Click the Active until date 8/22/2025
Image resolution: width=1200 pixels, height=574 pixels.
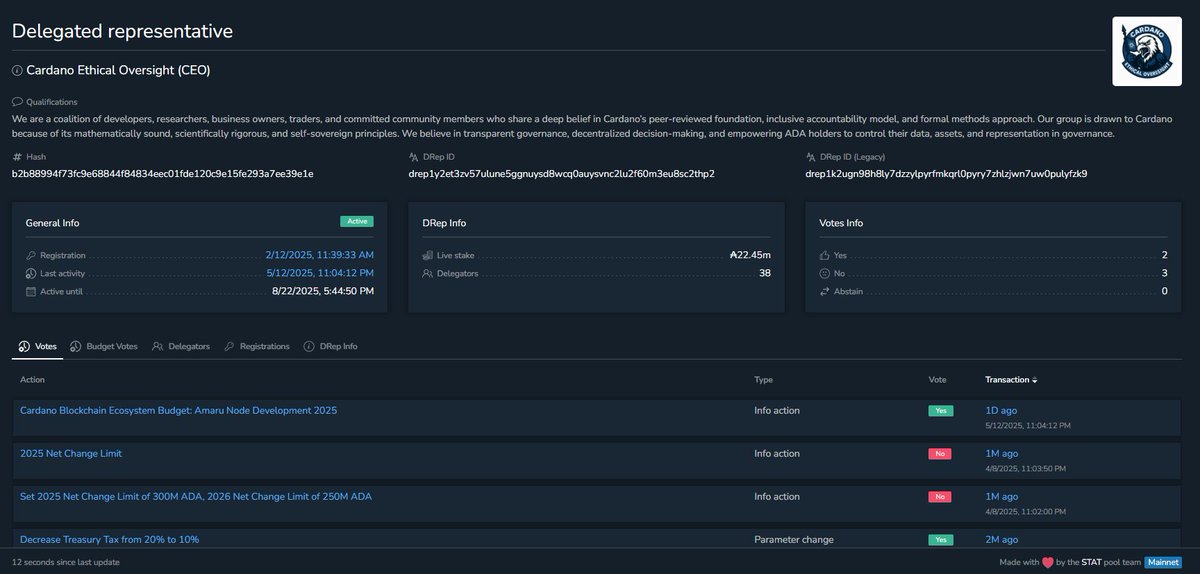coord(323,291)
